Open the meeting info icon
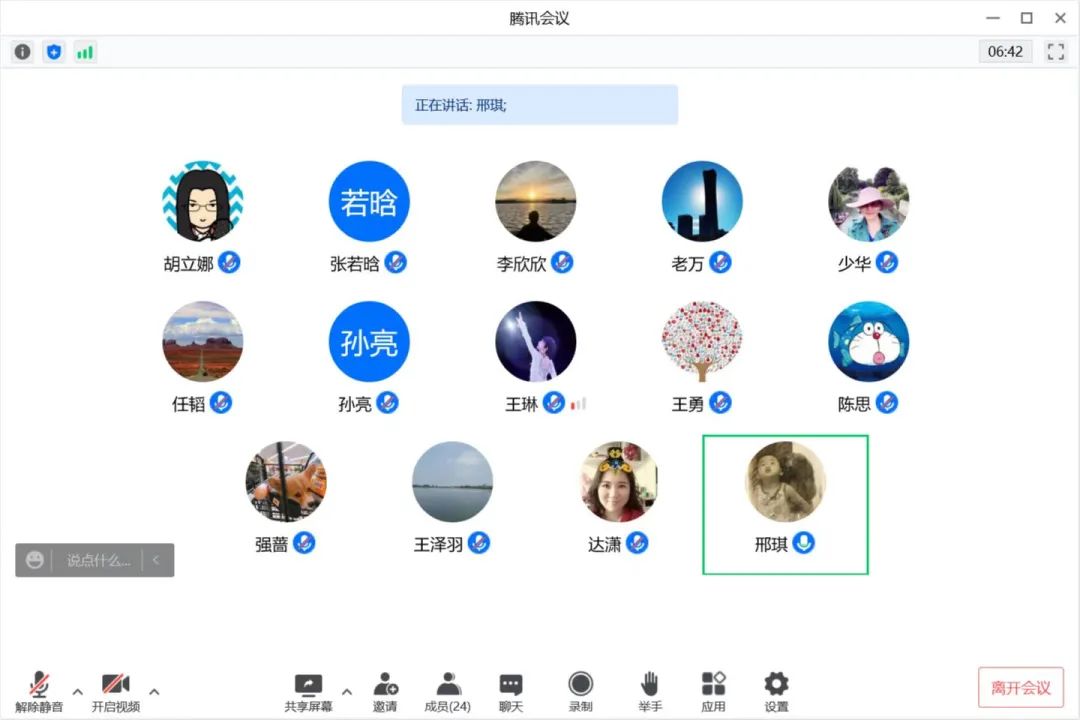This screenshot has height=720, width=1080. (23, 52)
